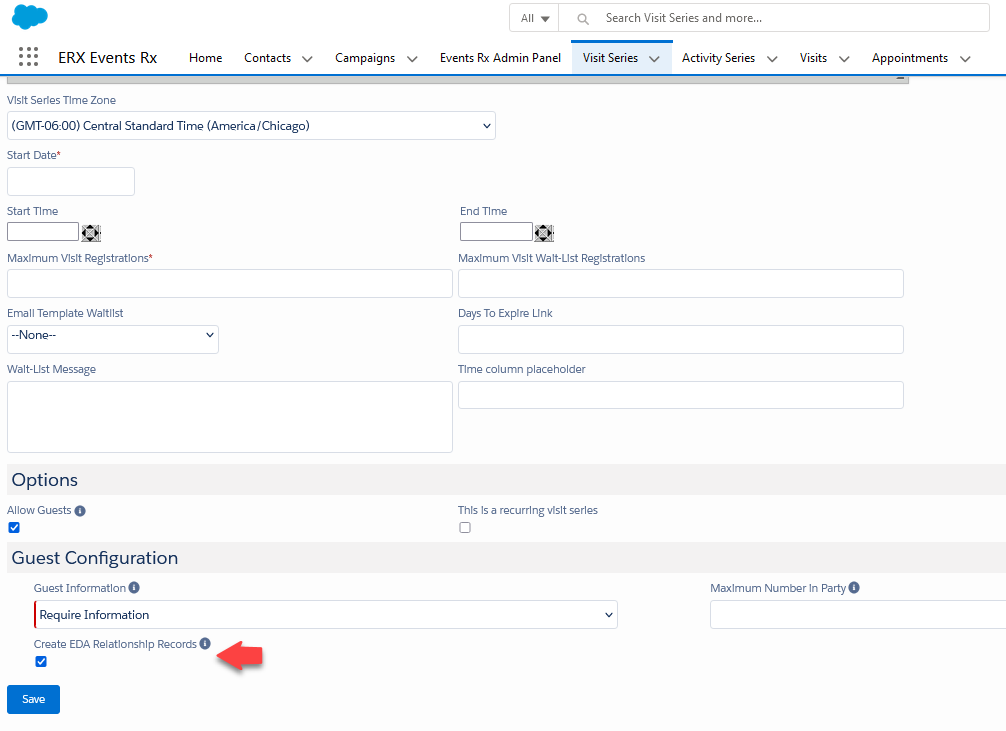Viewport: 1006px width, 731px height.
Task: Click the End Time picker icon
Action: click(544, 232)
